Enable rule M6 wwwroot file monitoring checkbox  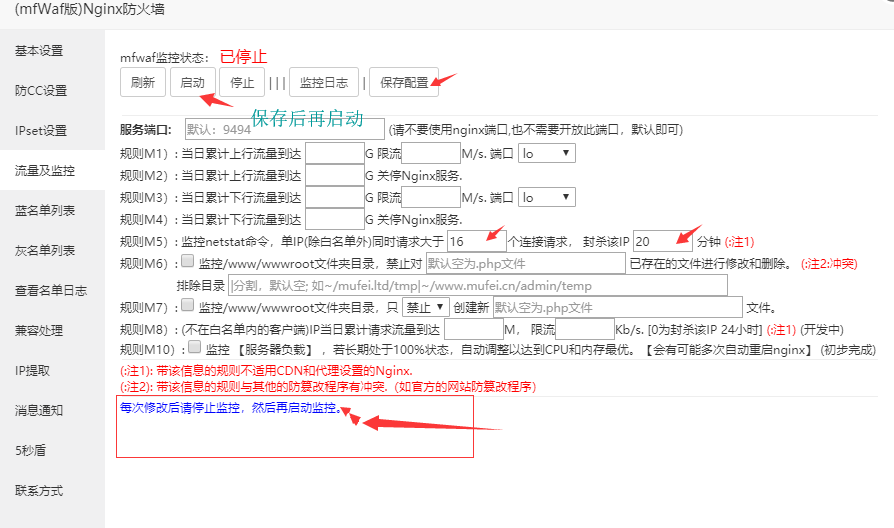point(188,263)
